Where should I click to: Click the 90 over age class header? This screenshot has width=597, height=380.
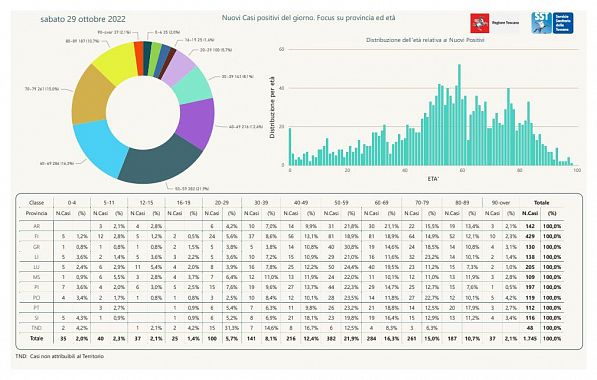point(501,203)
